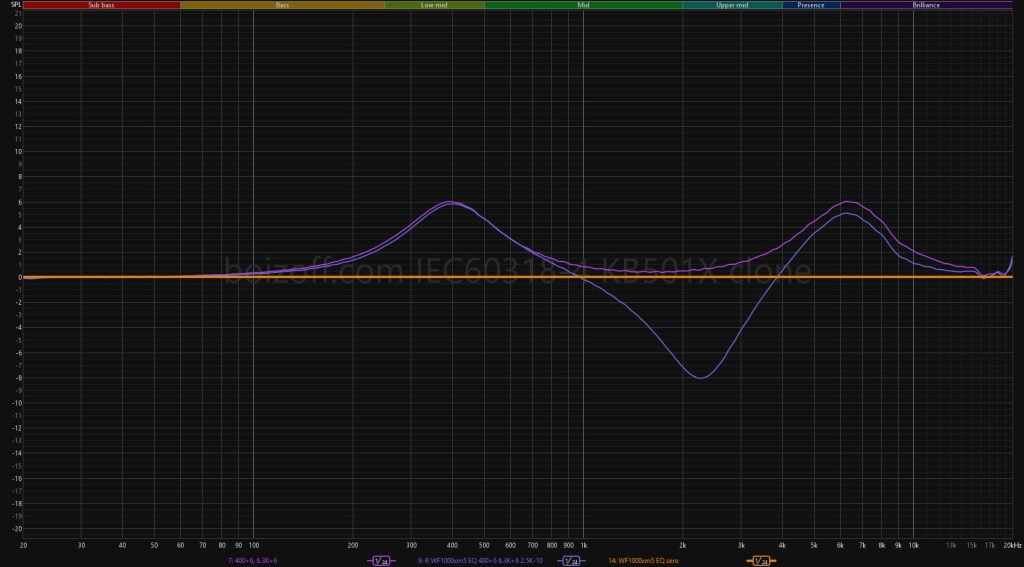Click the curve peak at 400 Hz

click(451, 202)
